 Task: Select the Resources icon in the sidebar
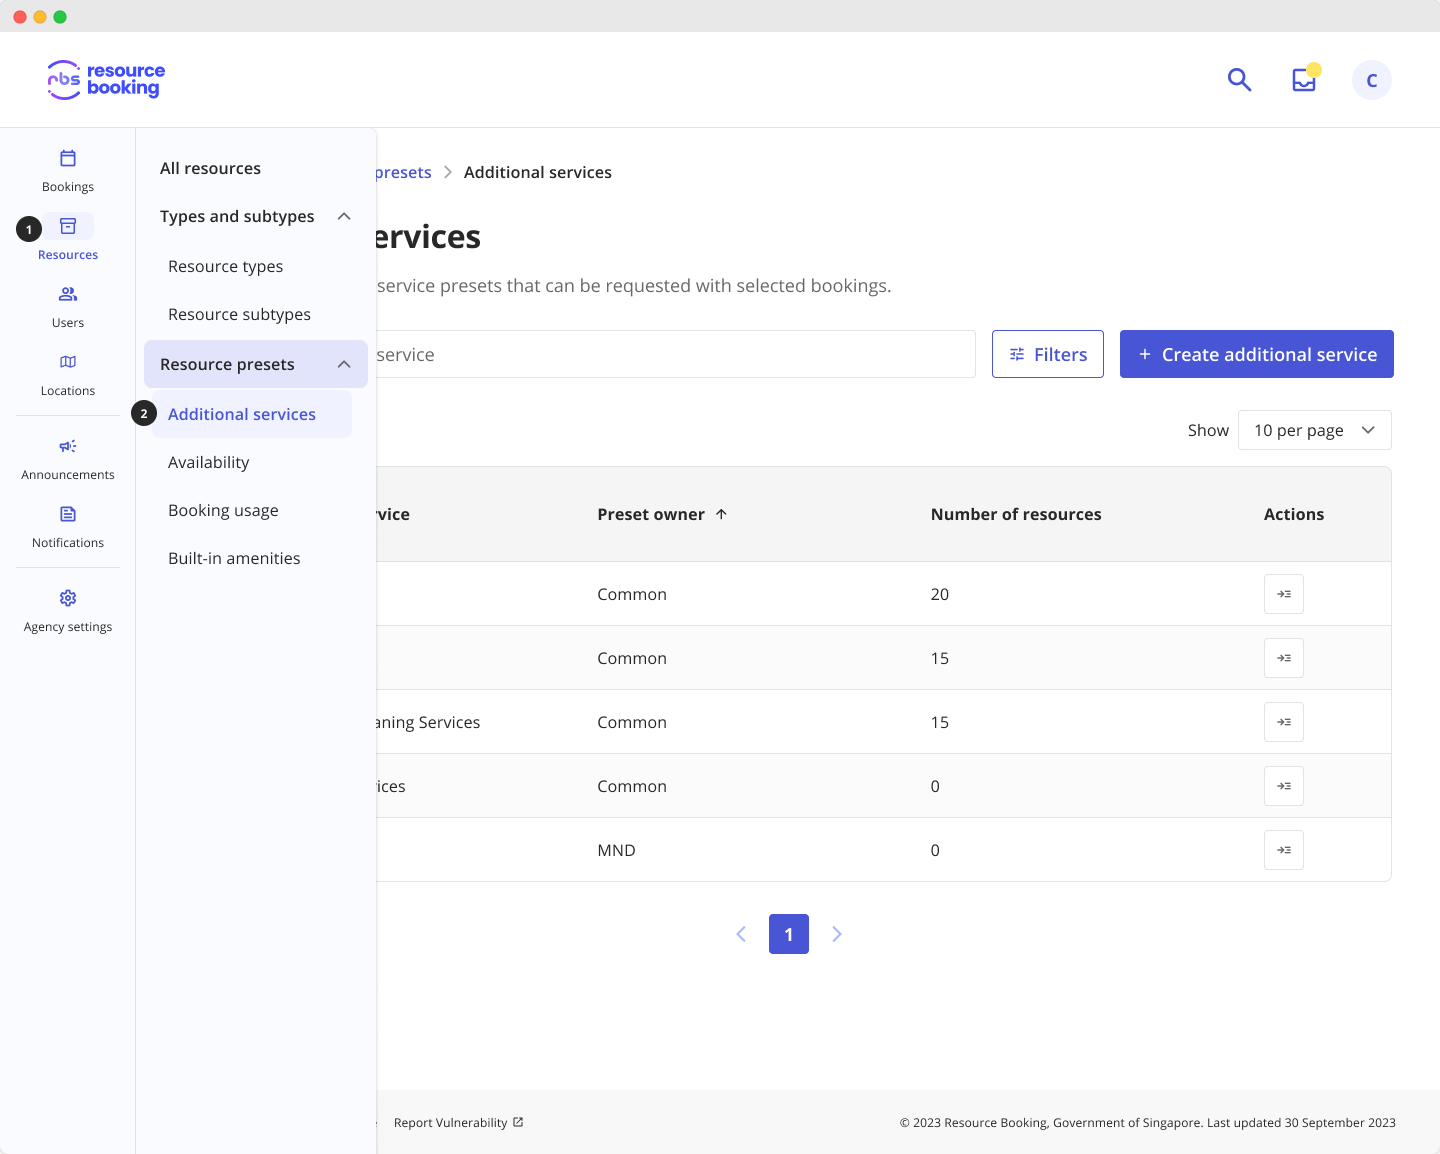pos(67,226)
